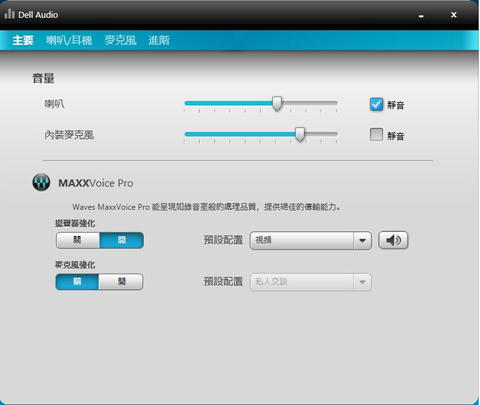Open the greyed-out 私人交談 preset dropdown

click(x=311, y=282)
